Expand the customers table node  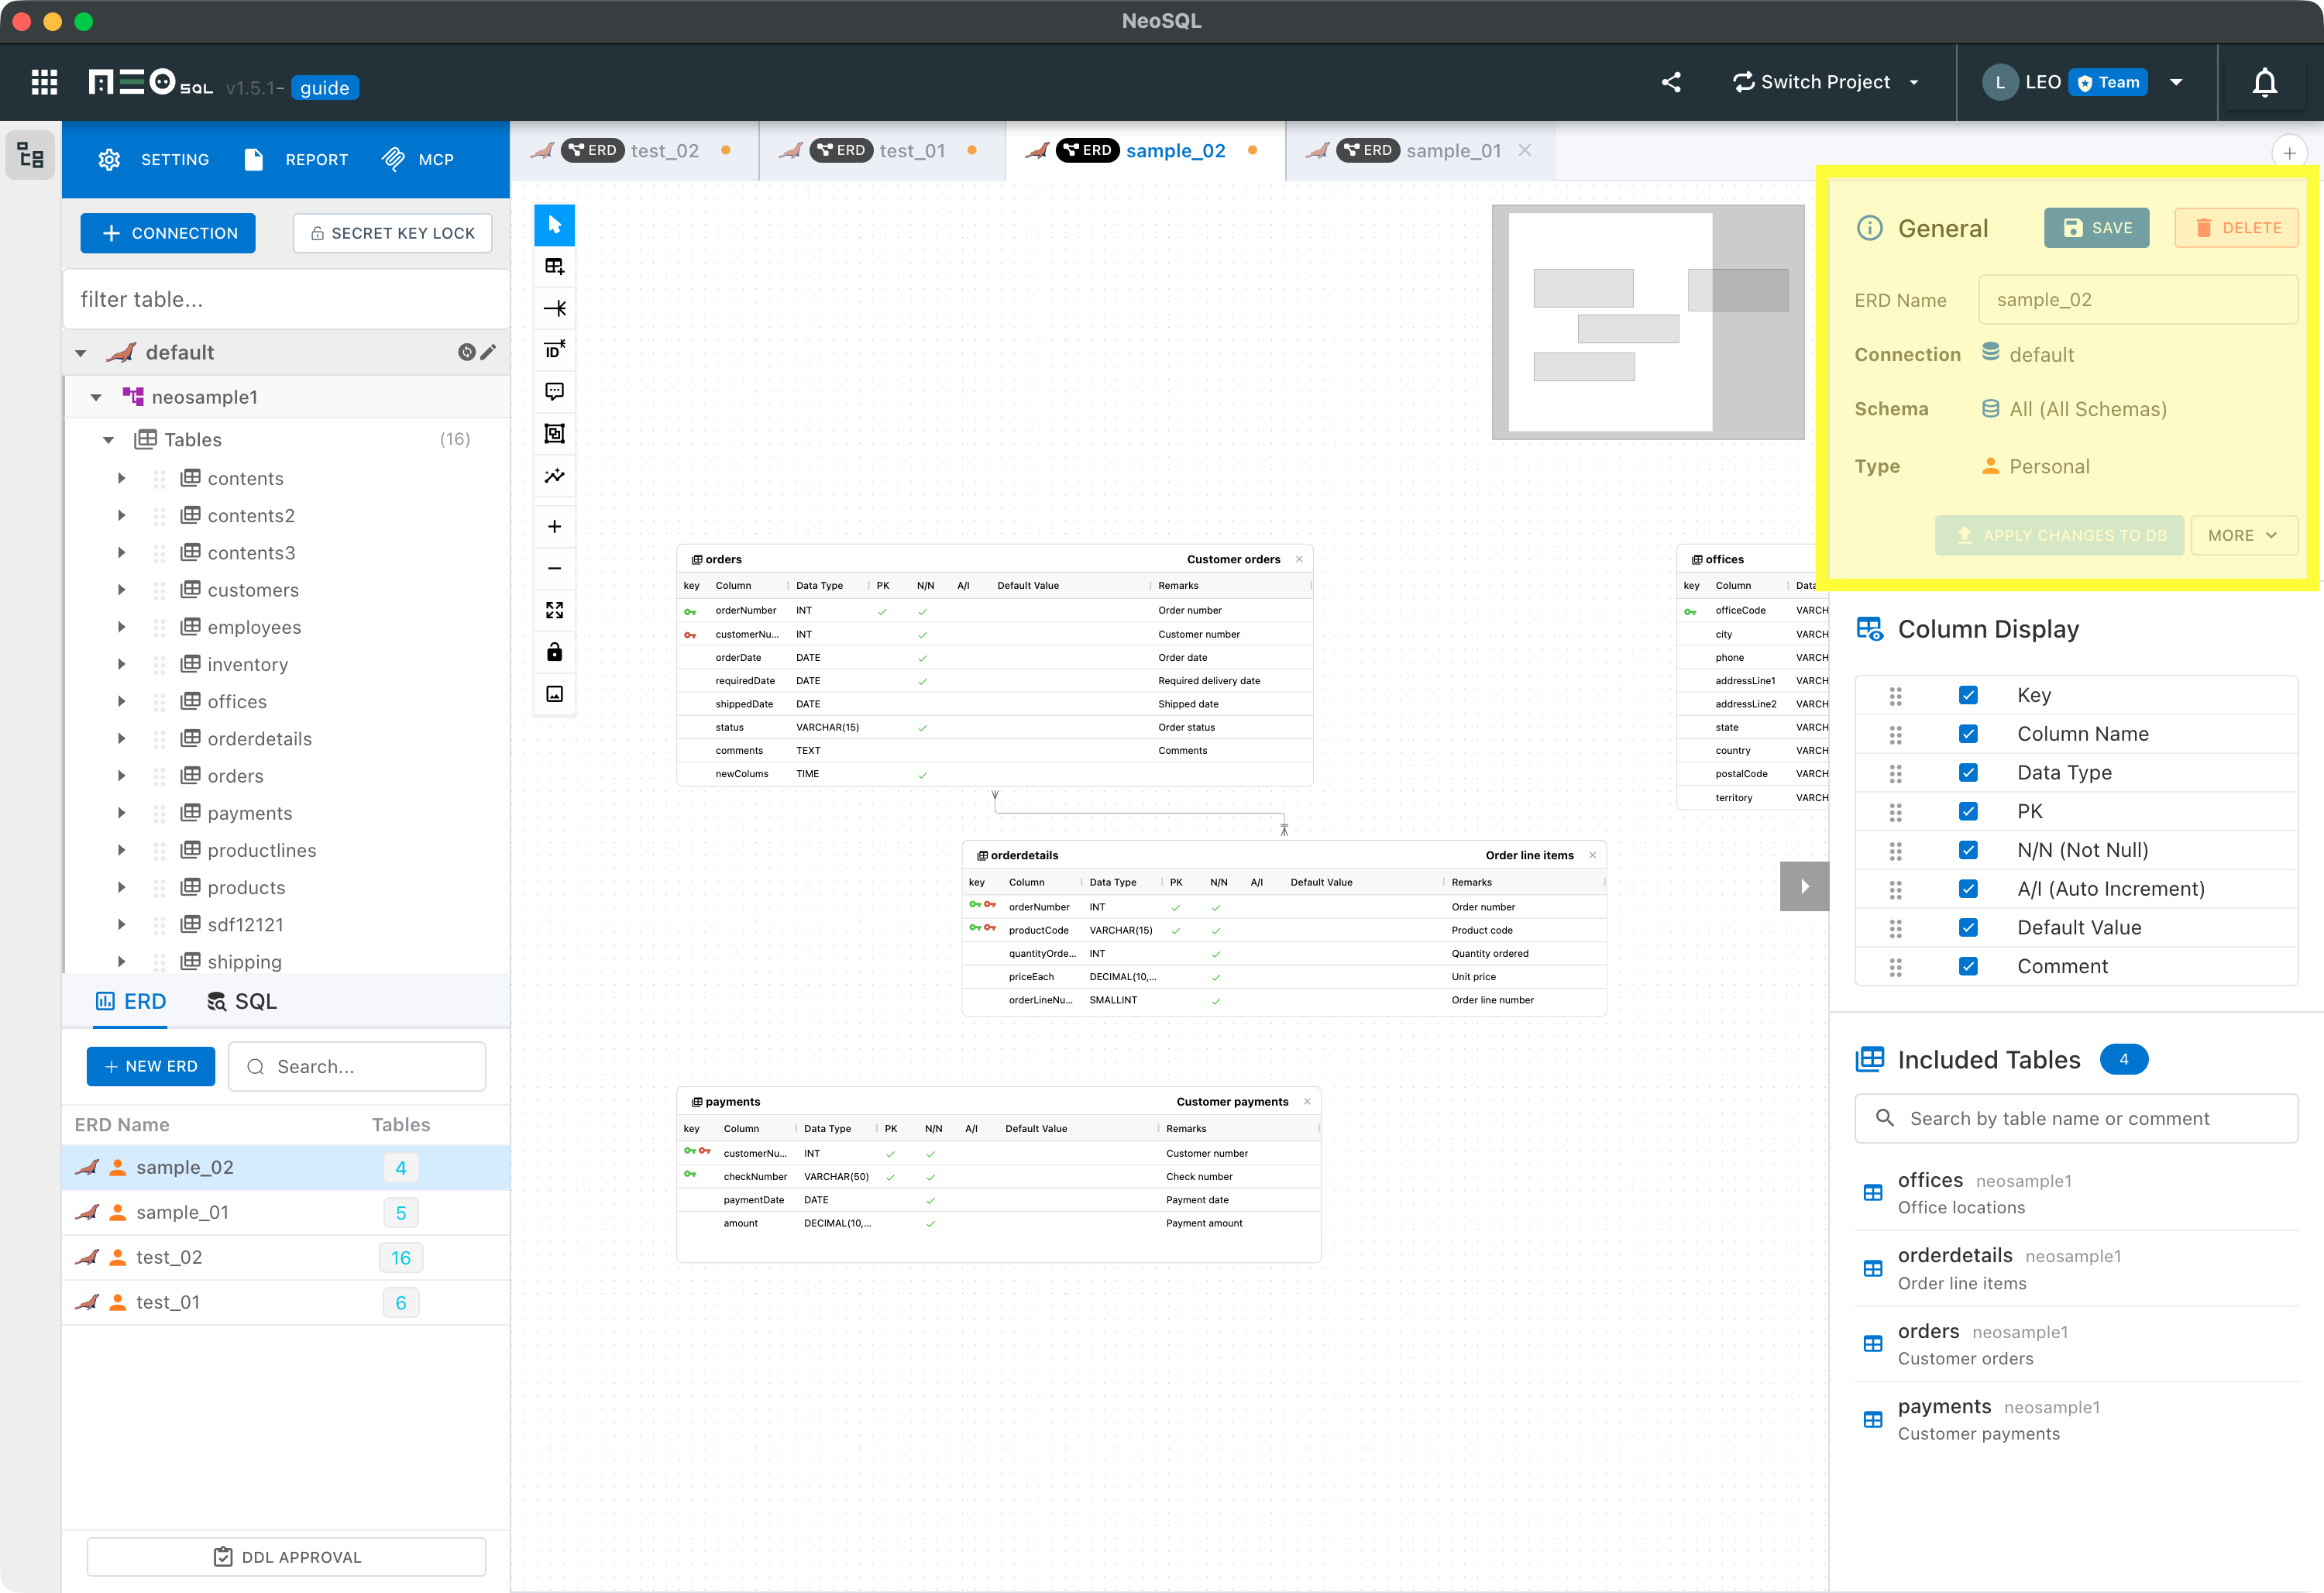[x=121, y=590]
